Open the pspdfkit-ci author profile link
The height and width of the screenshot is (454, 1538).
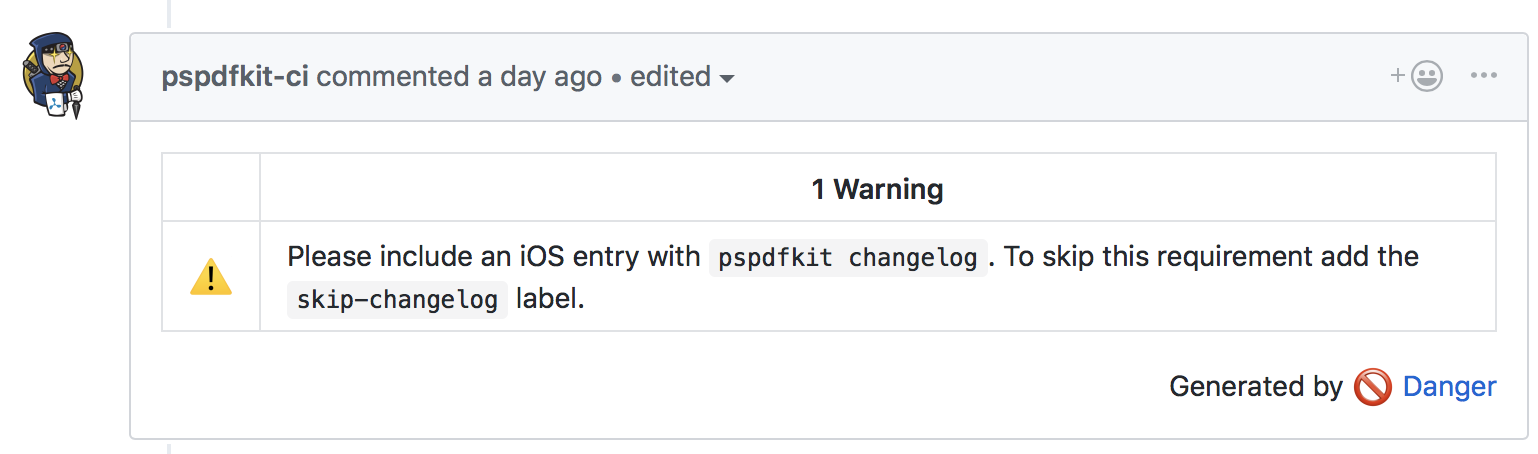pyautogui.click(x=235, y=77)
